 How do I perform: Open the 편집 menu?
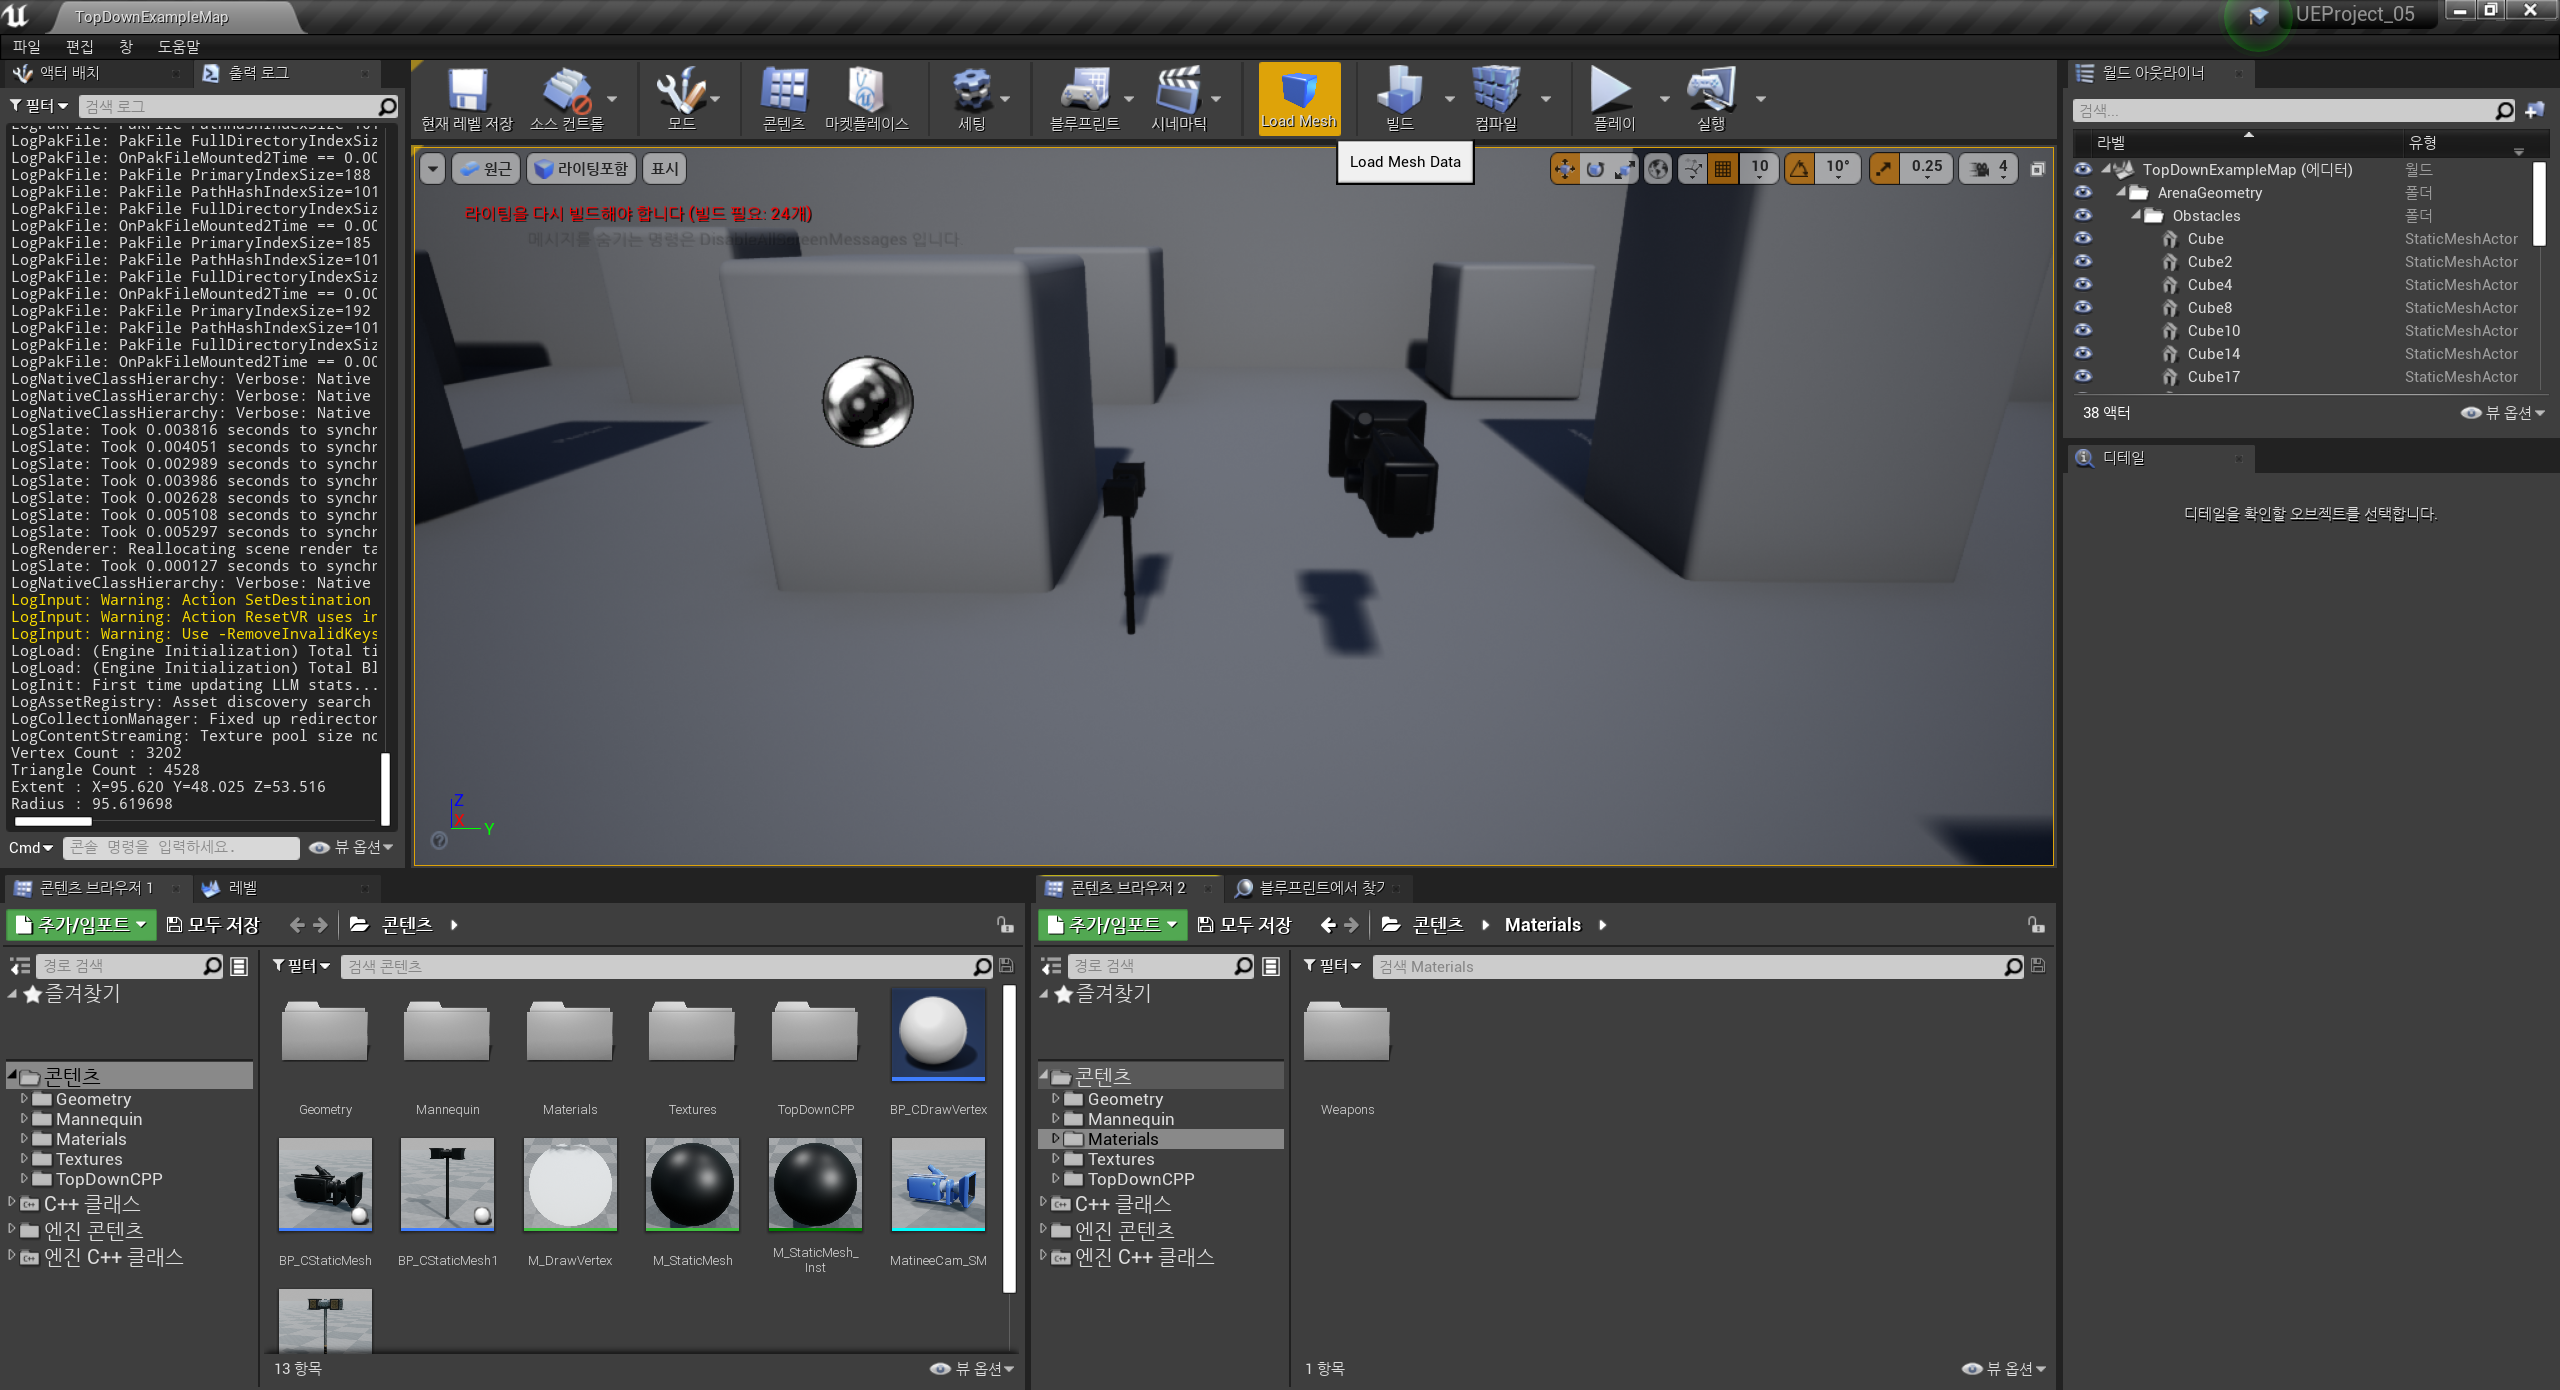click(x=79, y=47)
